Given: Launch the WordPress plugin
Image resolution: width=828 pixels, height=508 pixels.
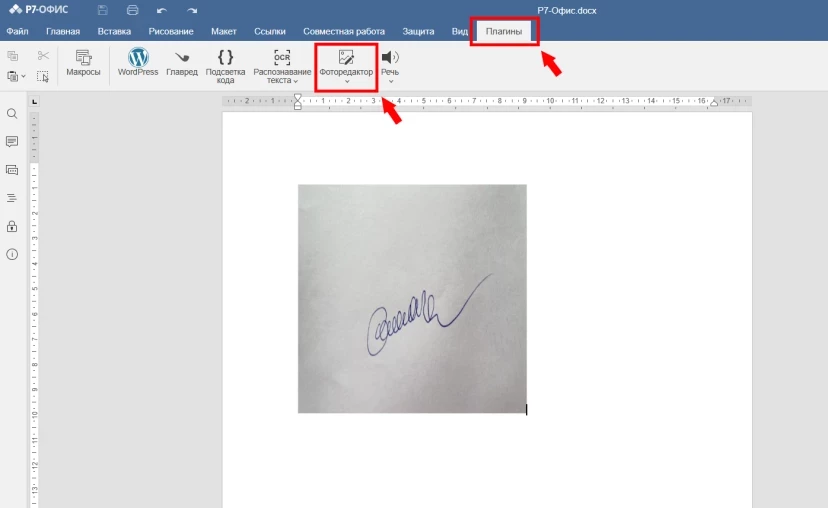Looking at the screenshot, I should 138,62.
